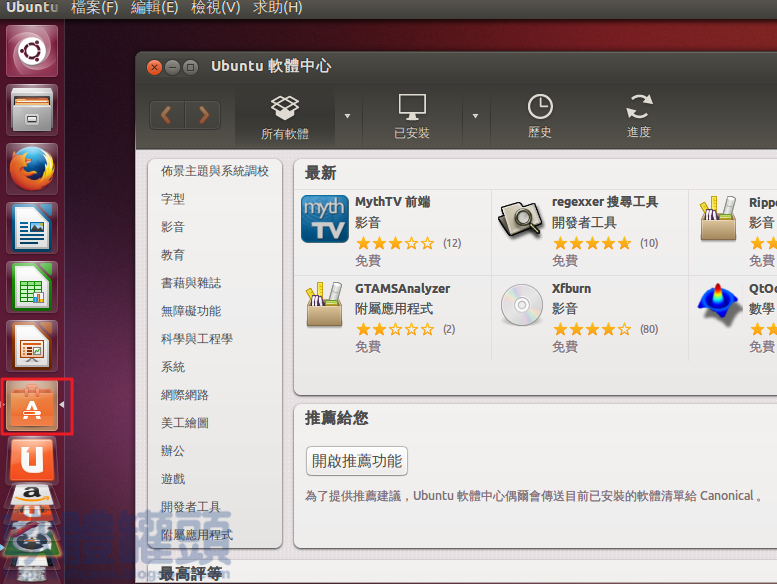The height and width of the screenshot is (584, 777).
Task: Open LibreOffice Writer from the launcher
Action: (x=32, y=228)
